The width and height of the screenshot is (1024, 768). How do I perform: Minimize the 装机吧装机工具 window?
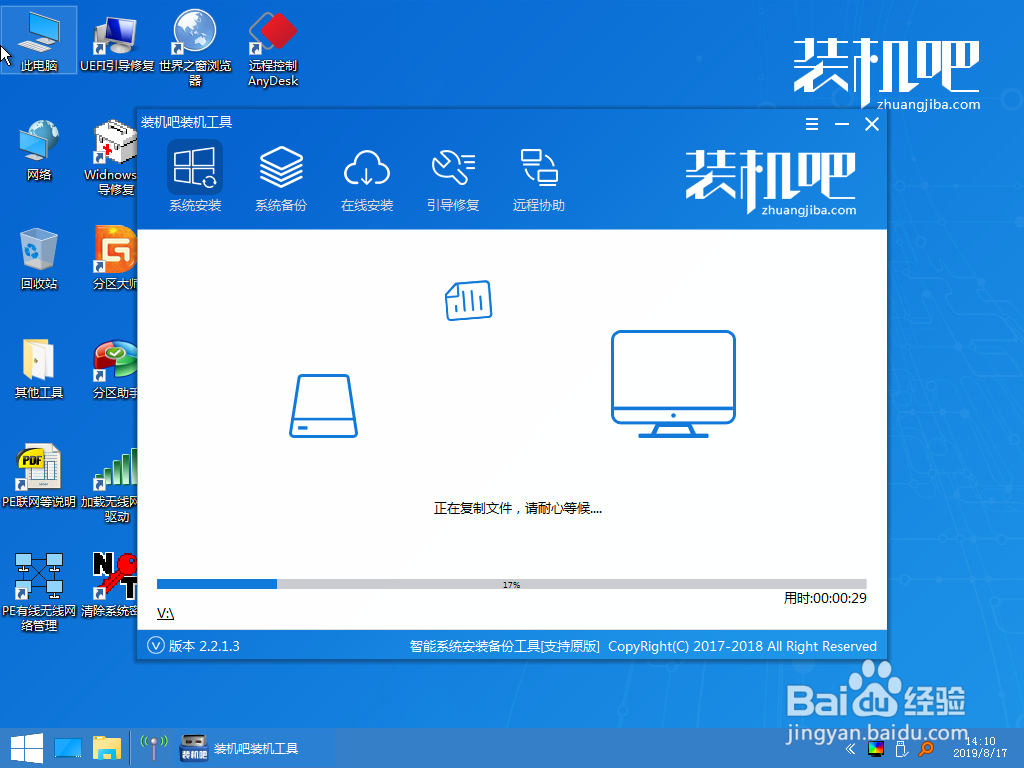pos(842,124)
